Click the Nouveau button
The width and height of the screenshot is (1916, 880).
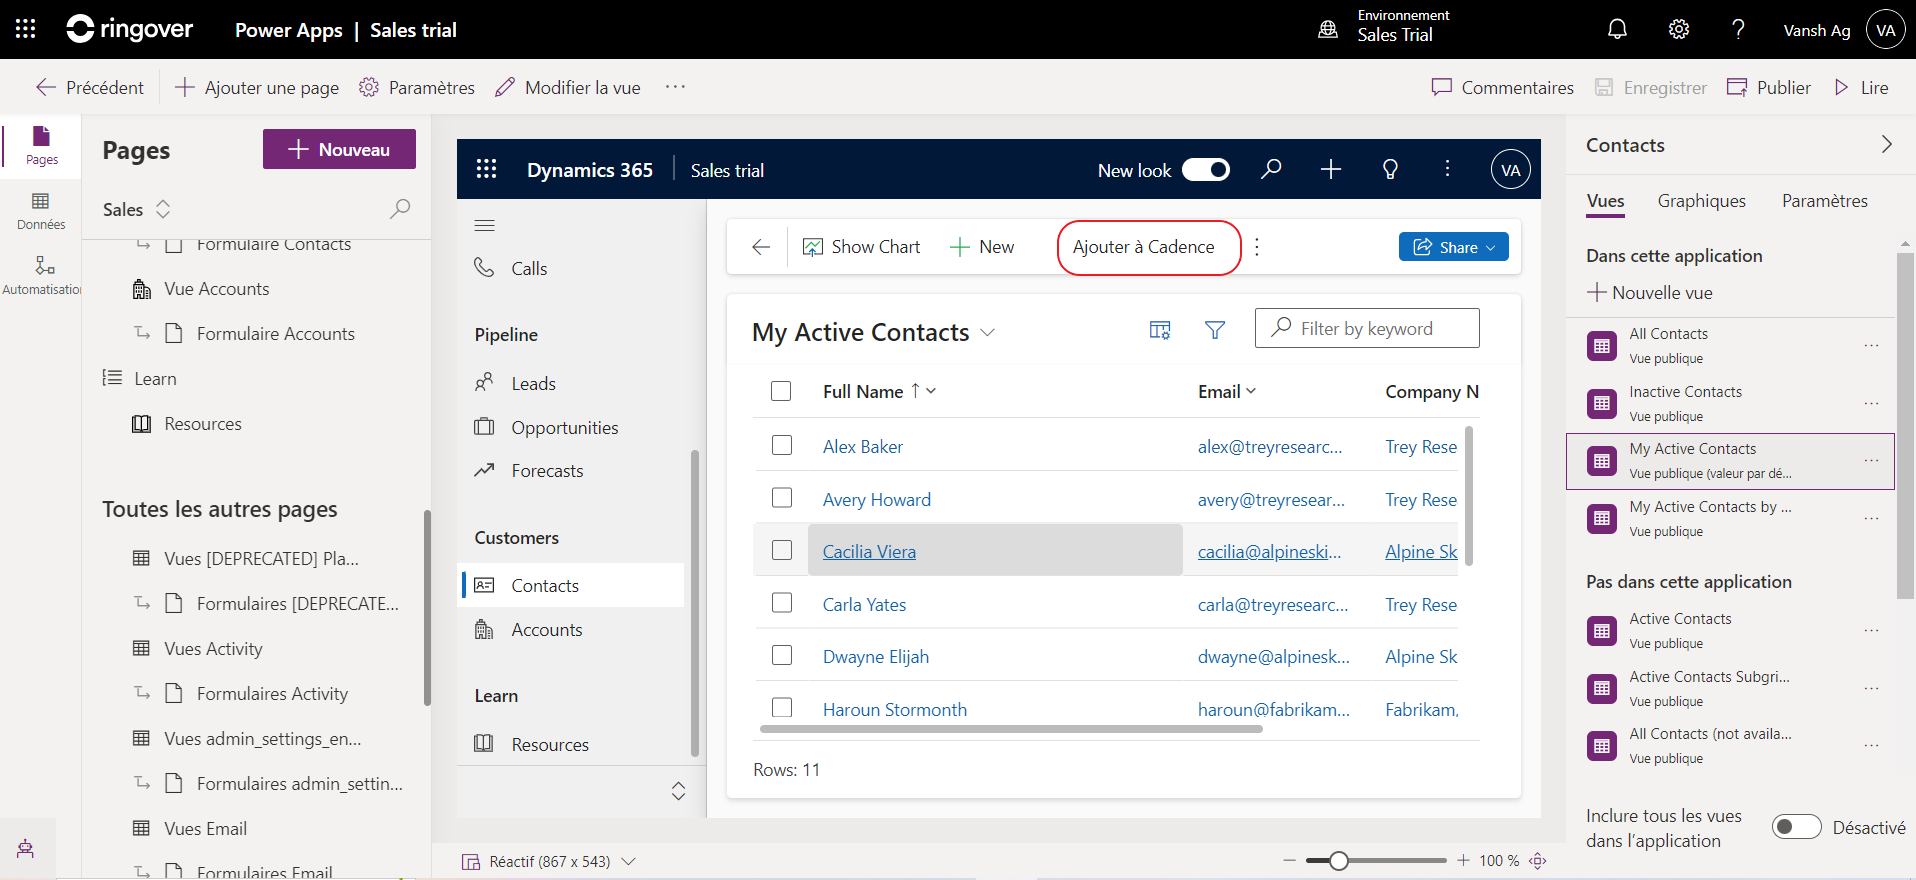(339, 149)
